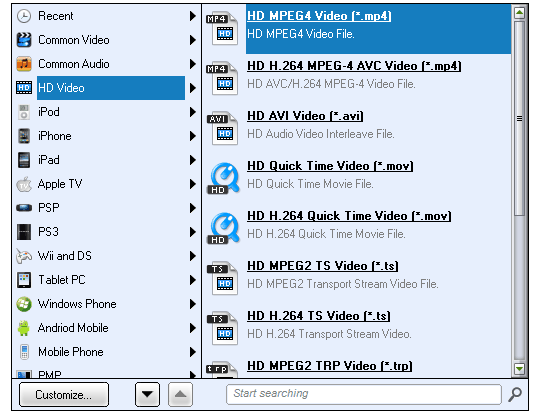
Task: Click 'HD H.264 Transport Stream Video.' description
Action: [329, 334]
